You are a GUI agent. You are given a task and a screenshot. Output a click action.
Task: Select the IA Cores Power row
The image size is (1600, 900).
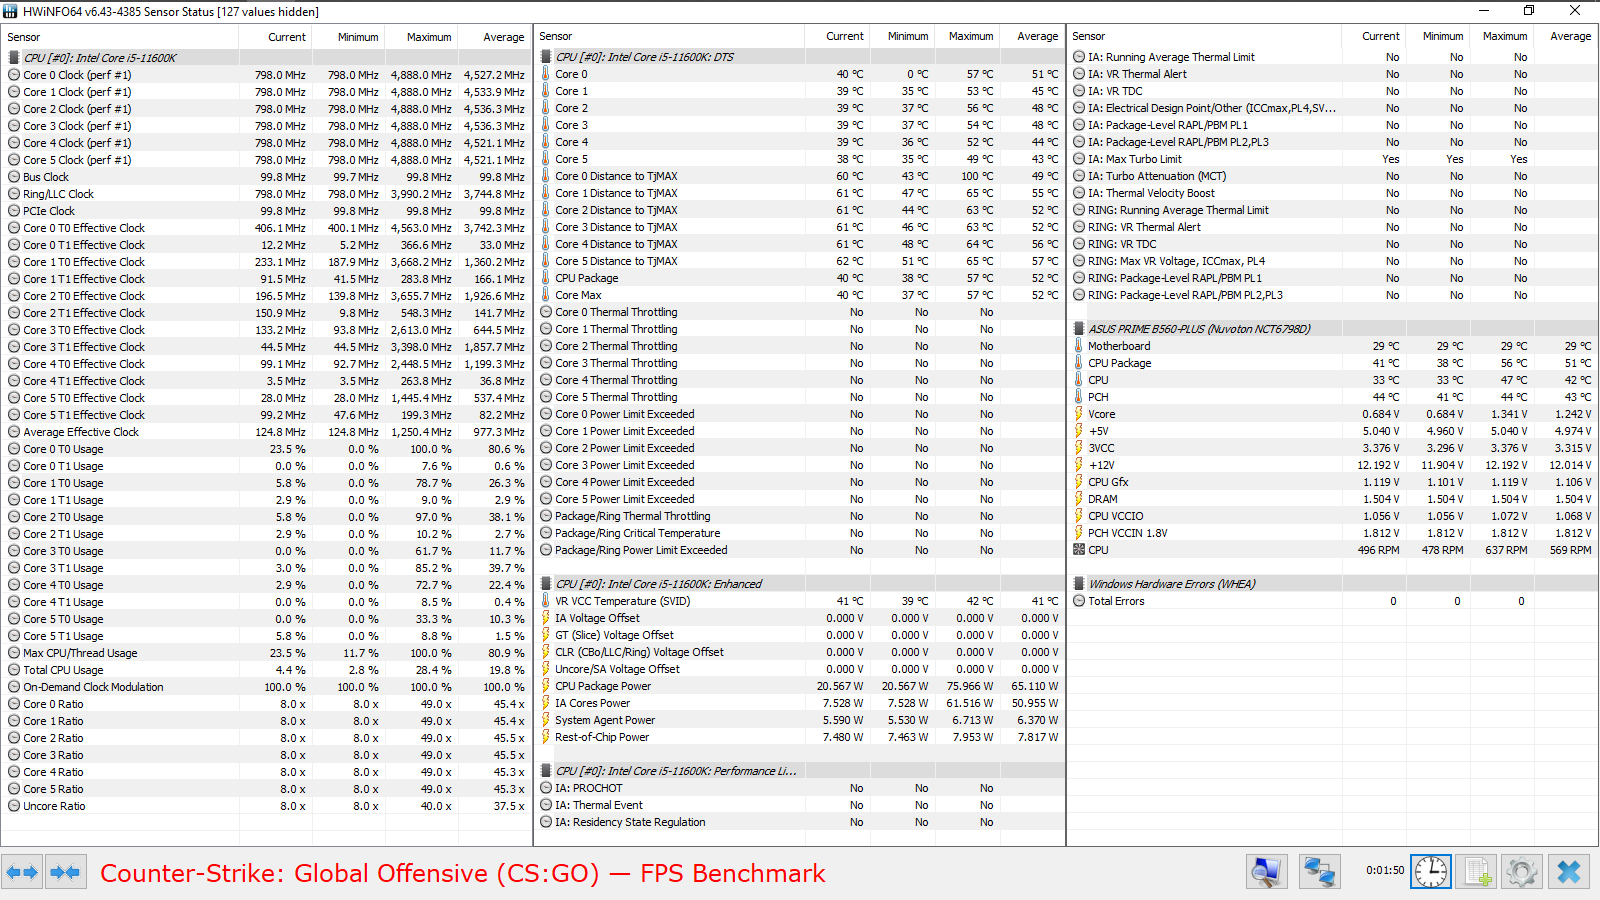point(800,703)
